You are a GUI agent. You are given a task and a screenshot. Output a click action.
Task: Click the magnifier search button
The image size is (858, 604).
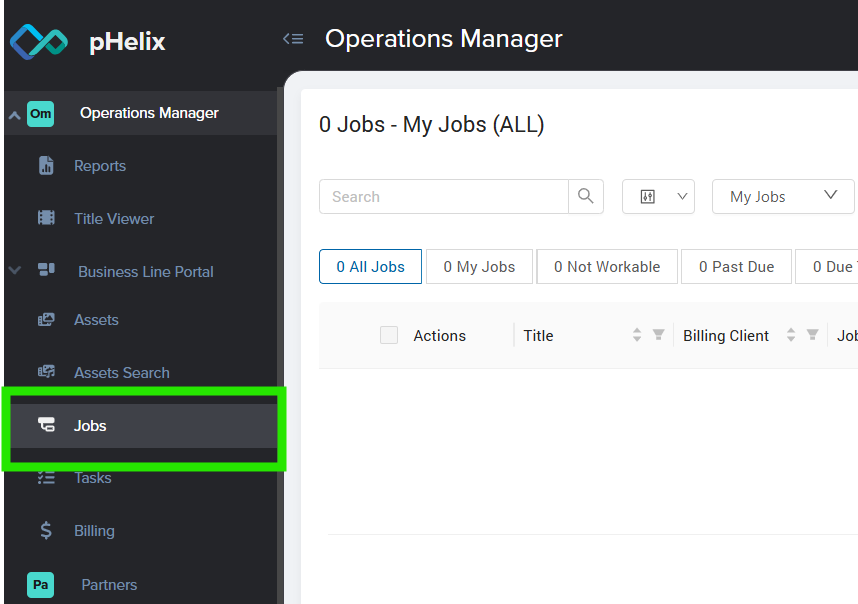pyautogui.click(x=585, y=196)
